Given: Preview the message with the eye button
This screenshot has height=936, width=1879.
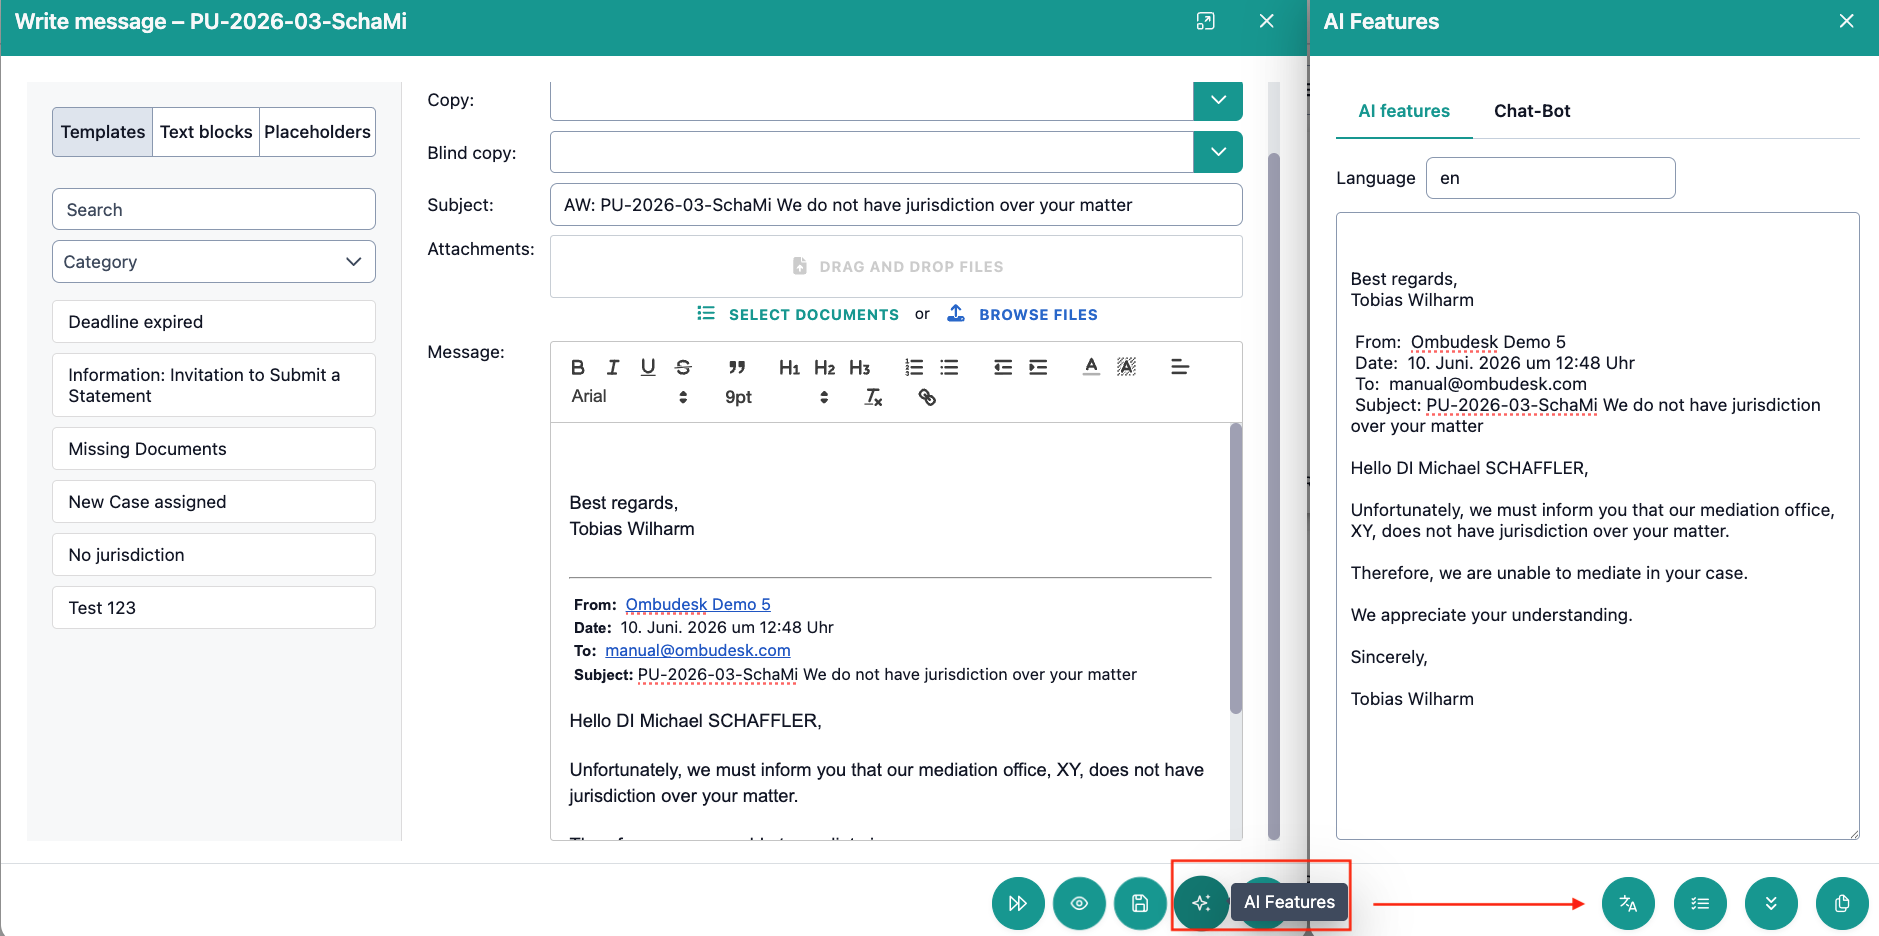Looking at the screenshot, I should point(1079,903).
